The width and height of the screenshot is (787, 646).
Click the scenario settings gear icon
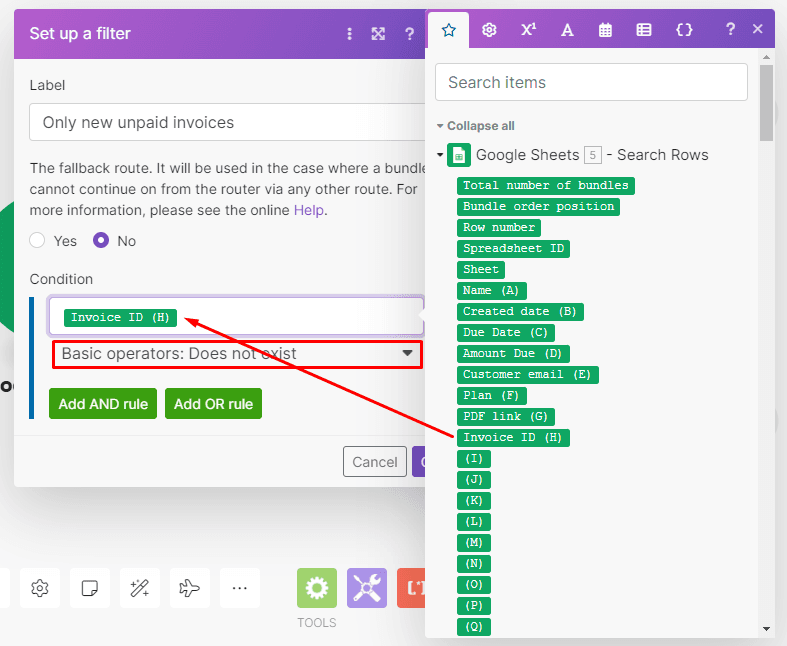[40, 588]
